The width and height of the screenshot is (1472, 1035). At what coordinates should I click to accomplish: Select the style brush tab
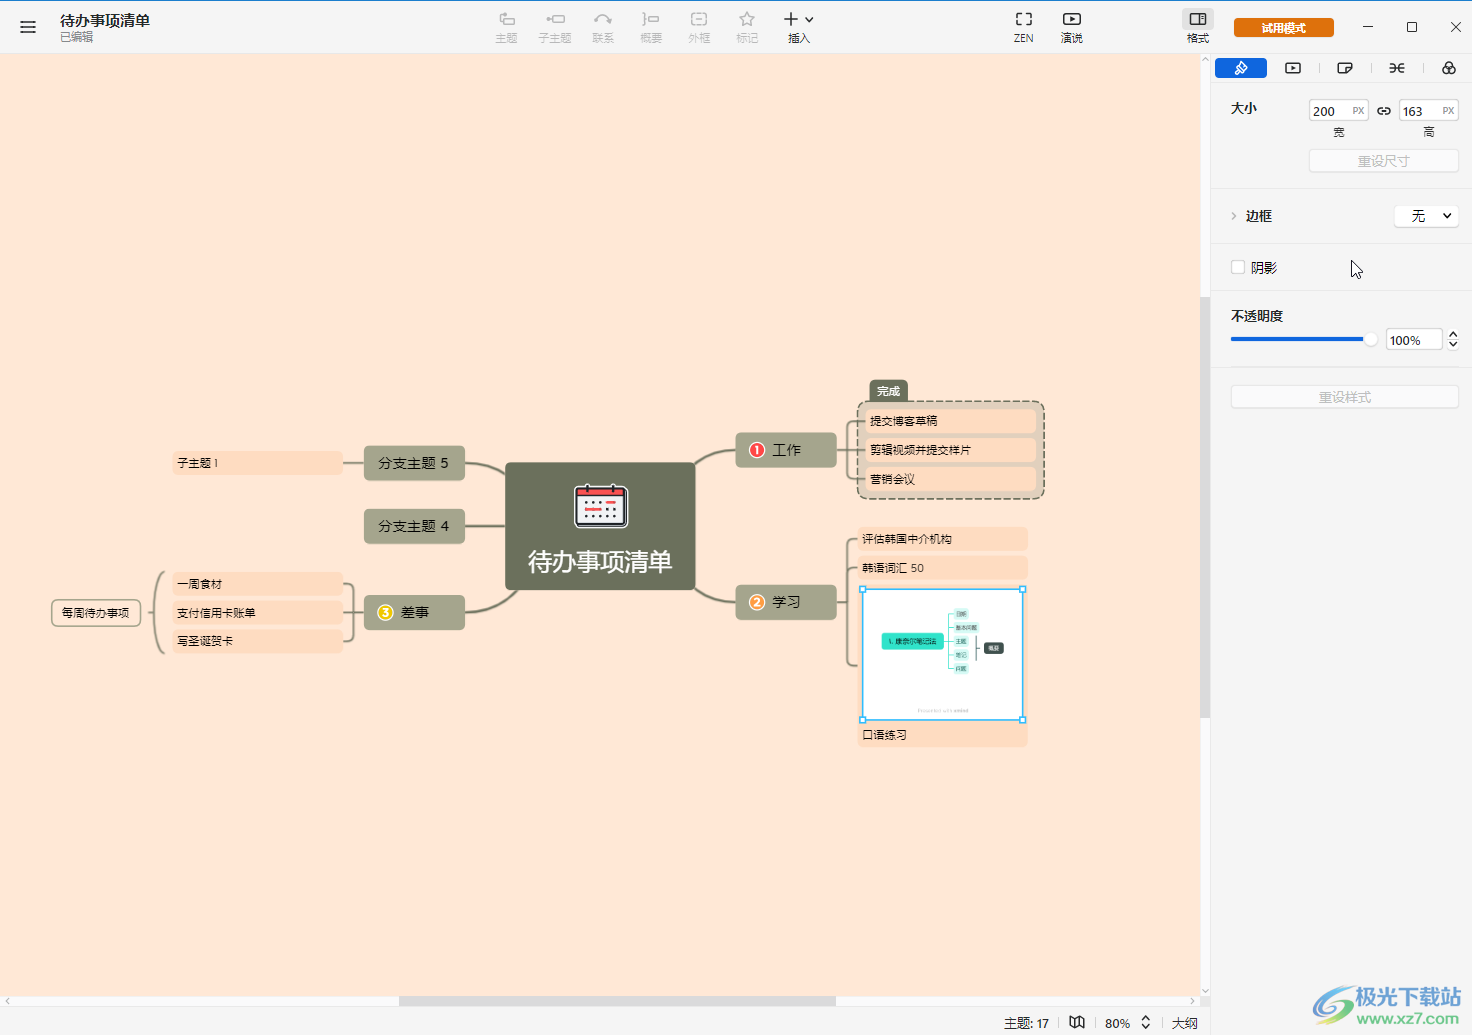click(x=1241, y=68)
